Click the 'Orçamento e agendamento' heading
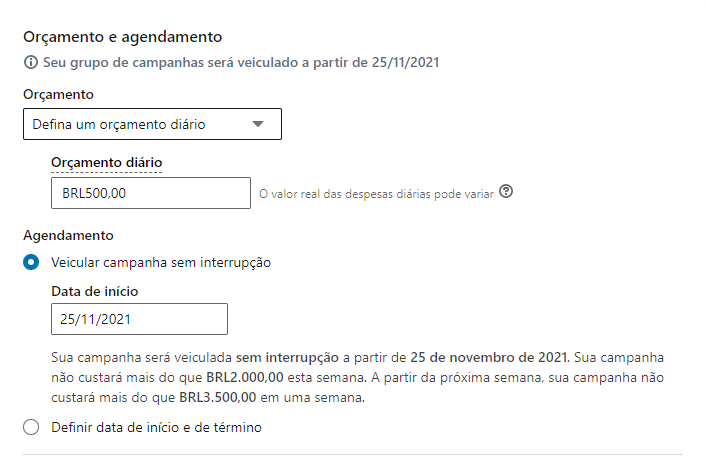Screen dimensions: 706x476 pyautogui.click(x=122, y=37)
